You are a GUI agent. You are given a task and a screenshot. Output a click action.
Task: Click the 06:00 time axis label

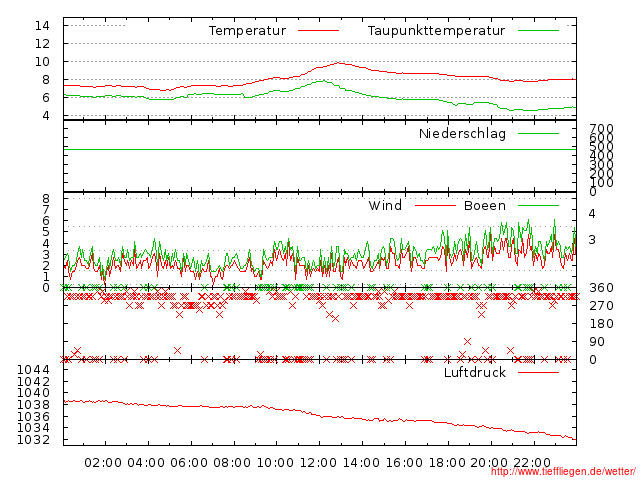pyautogui.click(x=189, y=463)
